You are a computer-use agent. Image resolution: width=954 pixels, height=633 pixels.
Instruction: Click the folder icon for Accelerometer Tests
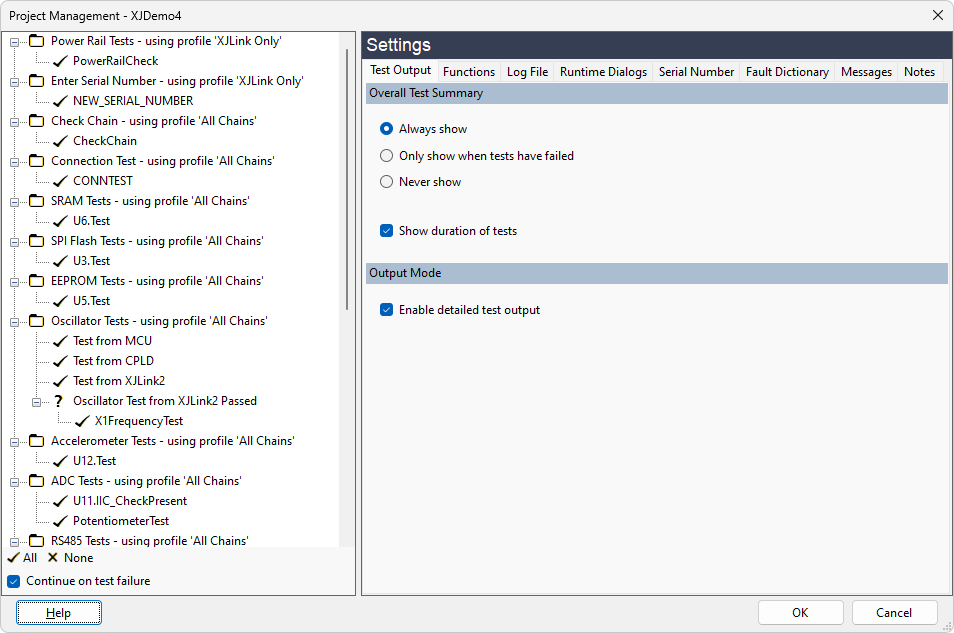pyautogui.click(x=37, y=441)
